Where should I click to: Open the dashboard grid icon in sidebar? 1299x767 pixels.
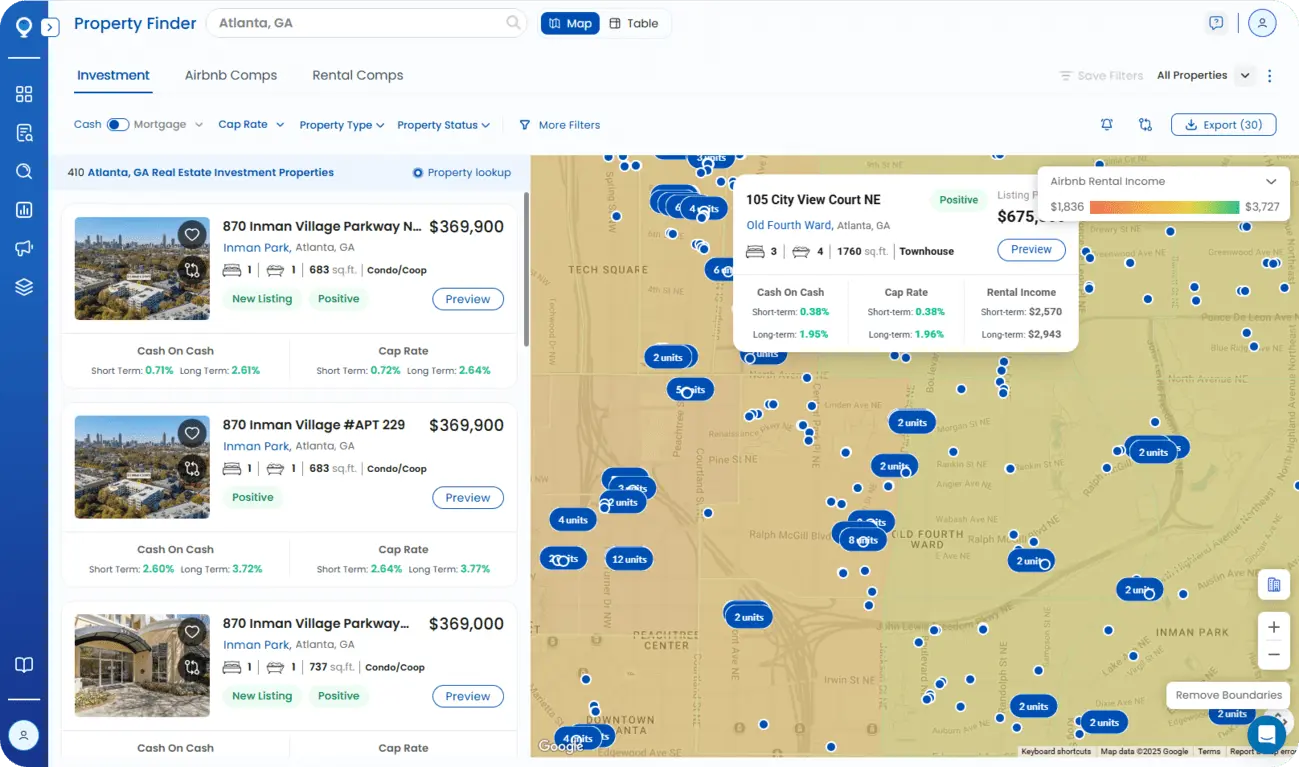[x=24, y=94]
